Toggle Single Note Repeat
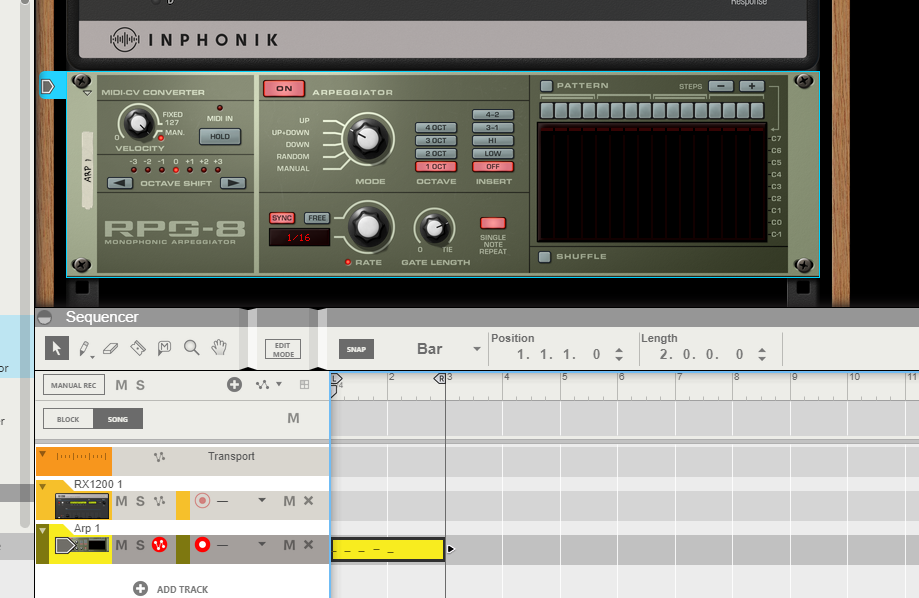Screen dimensions: 919x598 [x=493, y=223]
